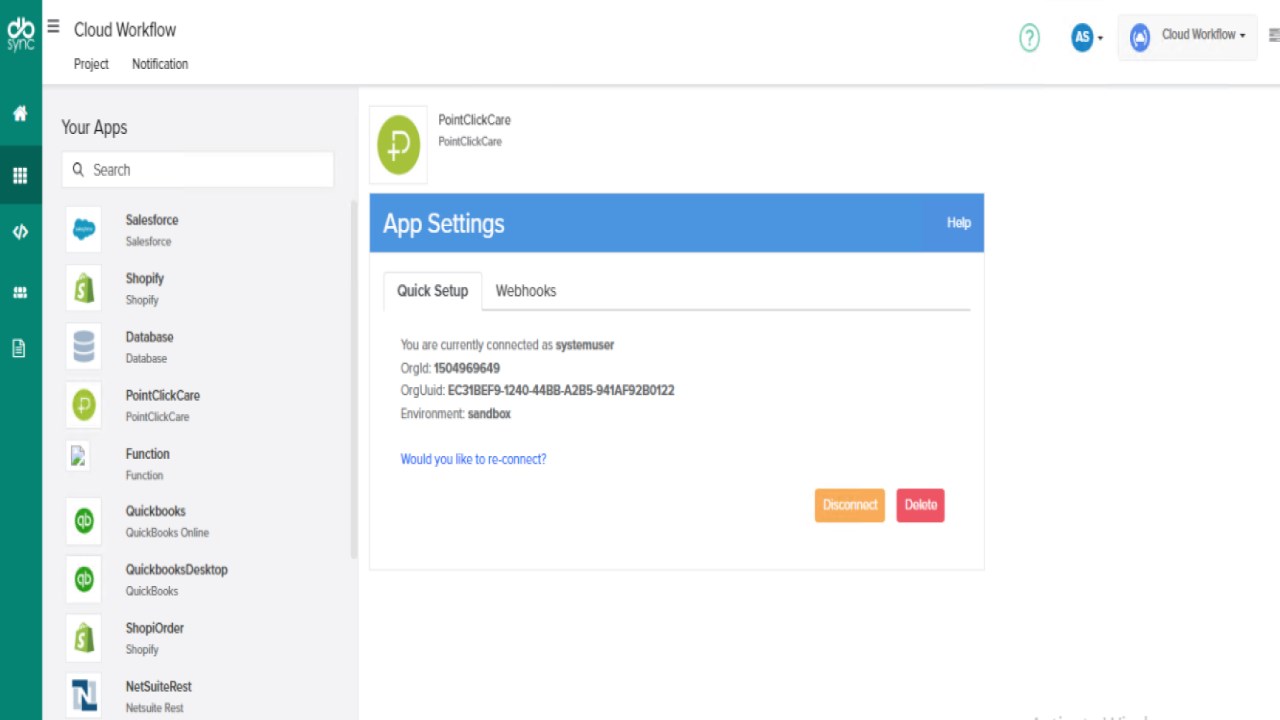Click the orange Disconnect button
Screen dimensions: 1280x720
[x=850, y=505]
